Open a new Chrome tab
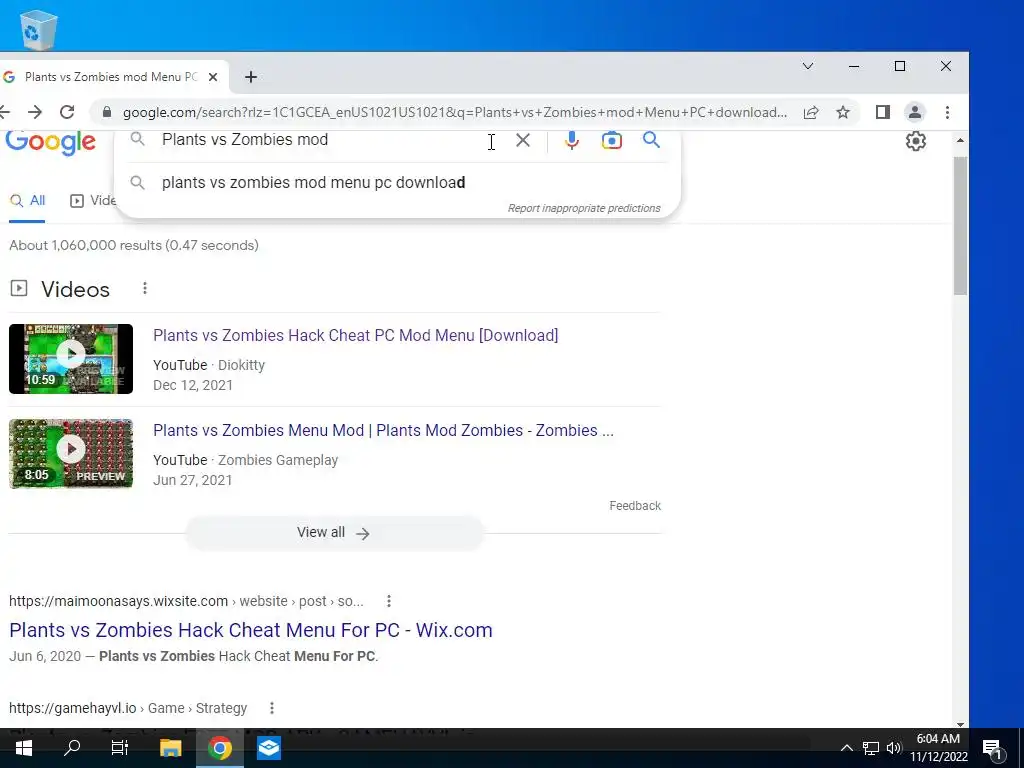 pos(251,77)
